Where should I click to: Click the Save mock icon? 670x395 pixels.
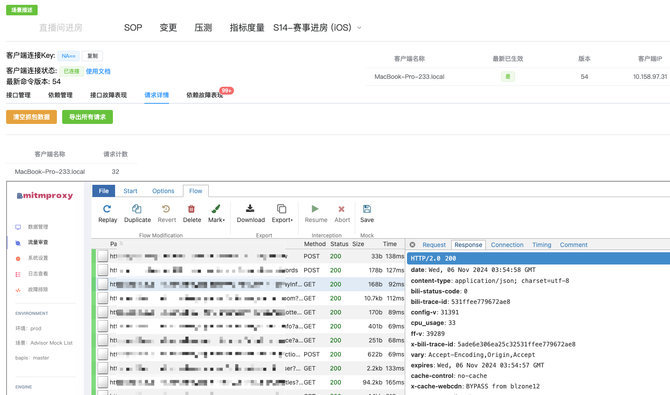(367, 209)
